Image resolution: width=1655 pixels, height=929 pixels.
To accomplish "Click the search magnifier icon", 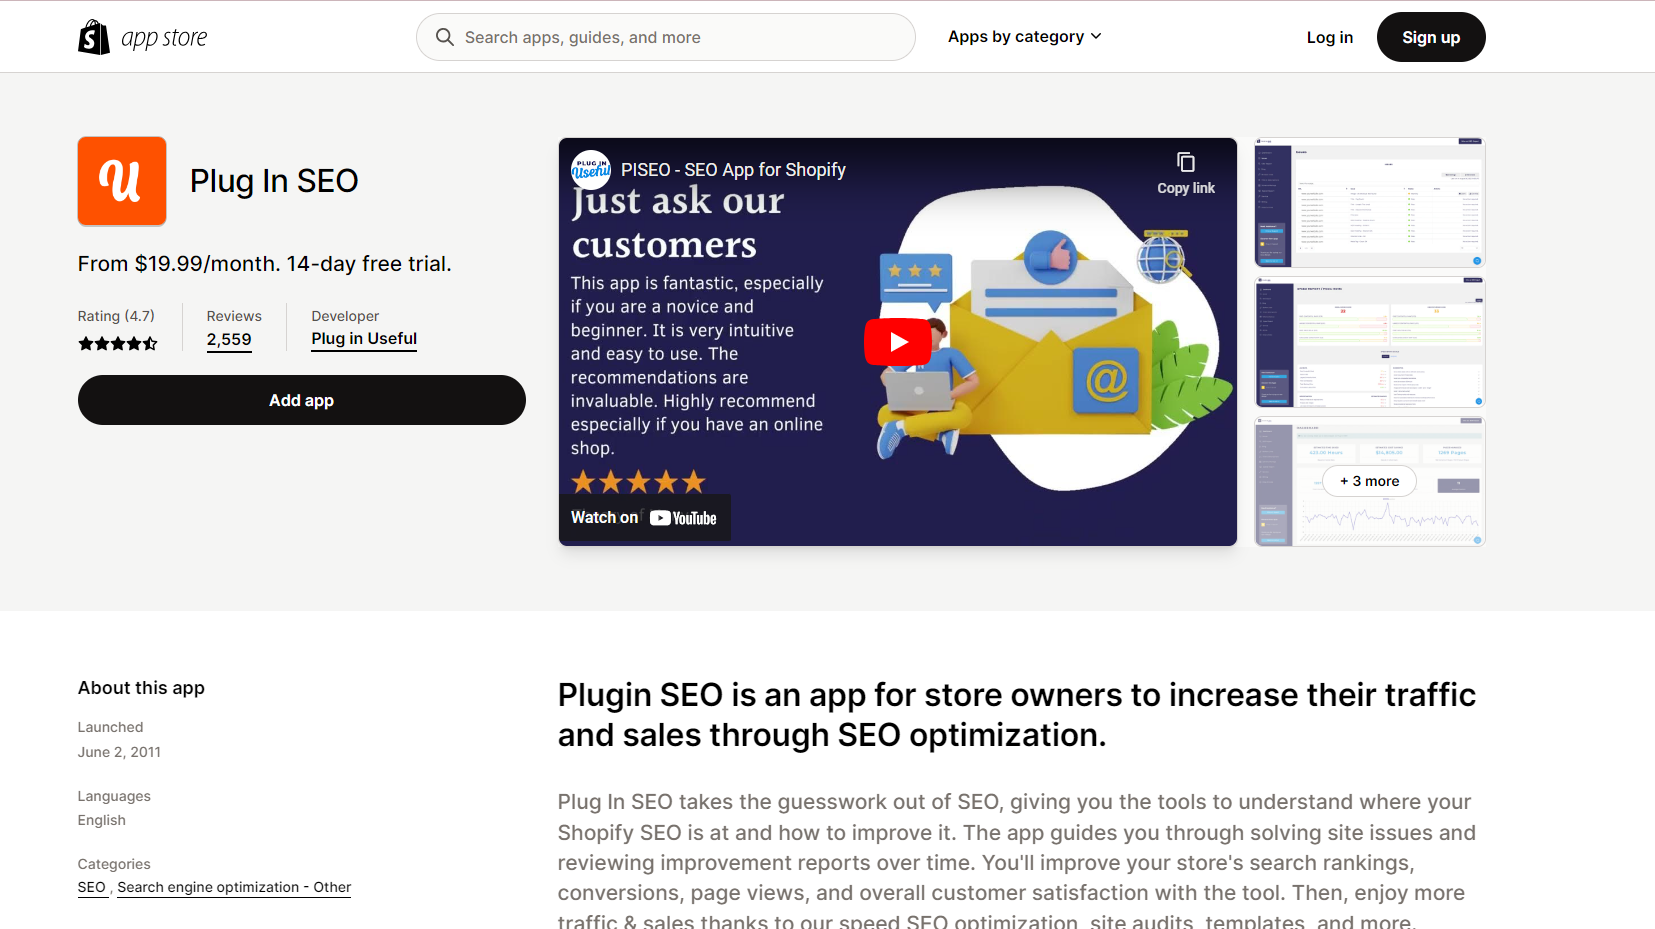I will (x=445, y=37).
